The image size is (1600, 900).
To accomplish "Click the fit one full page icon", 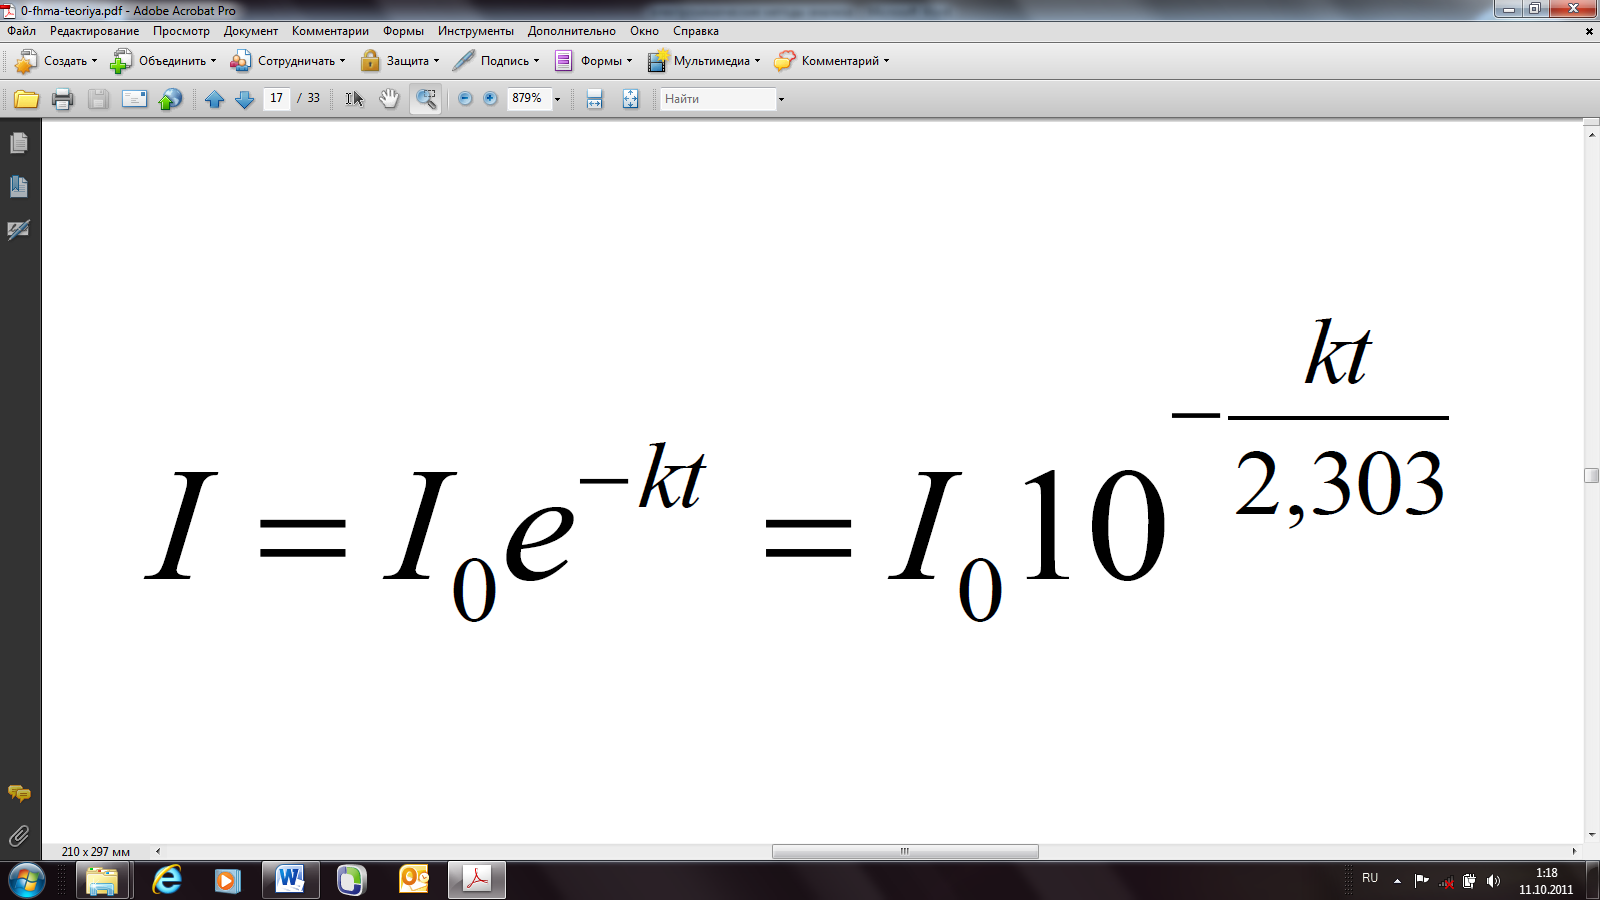I will (x=631, y=99).
